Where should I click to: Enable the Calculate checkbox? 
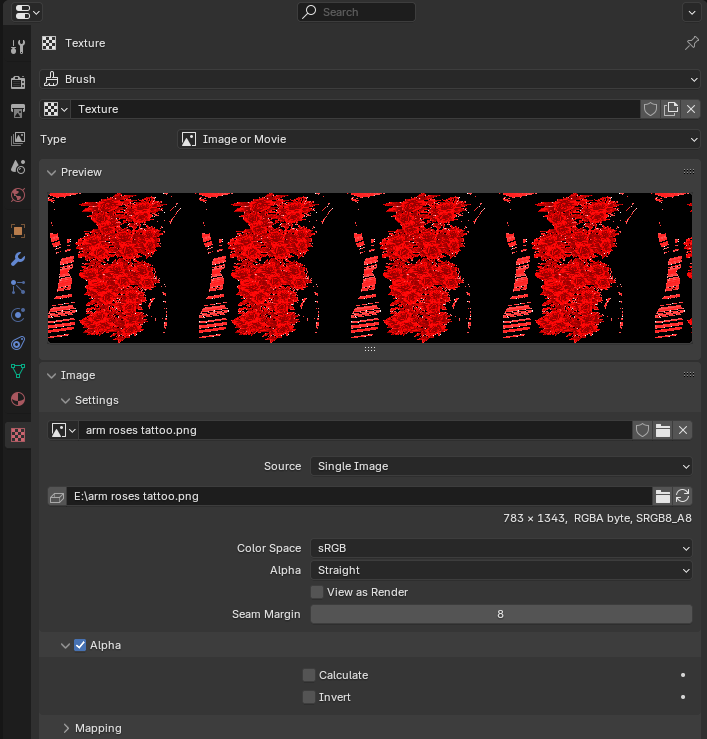tap(309, 675)
